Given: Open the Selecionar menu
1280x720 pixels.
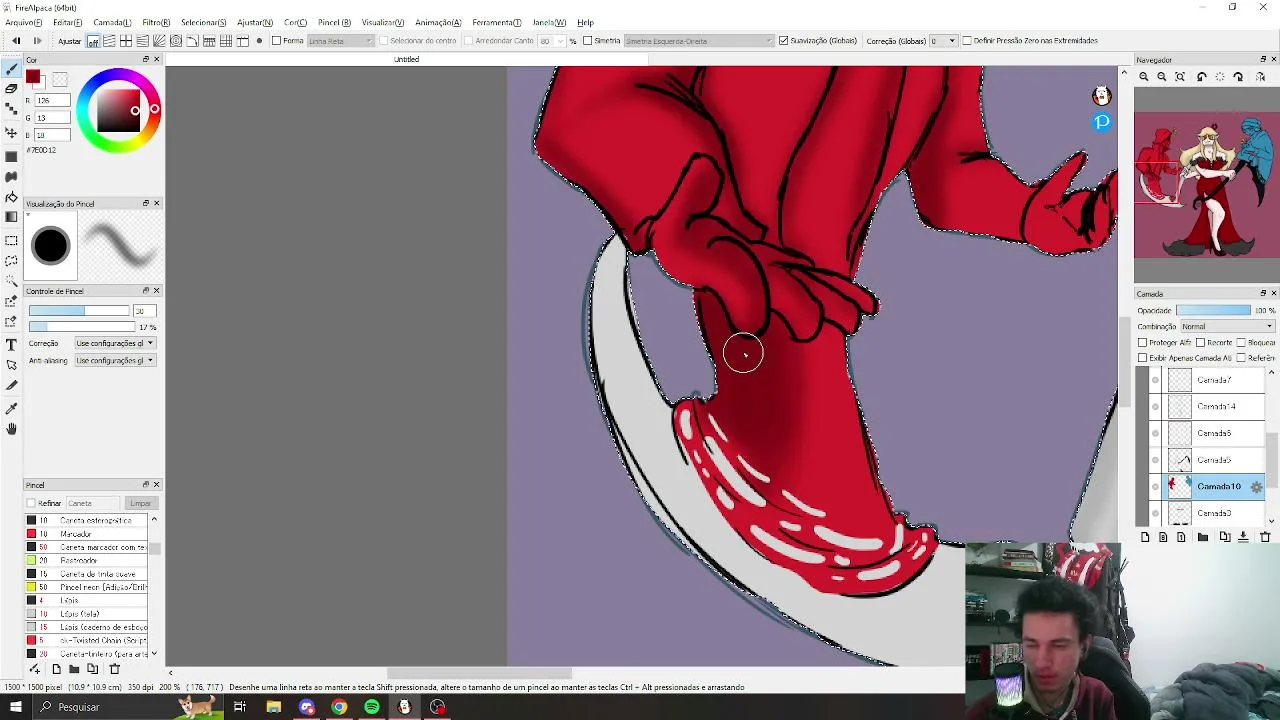Looking at the screenshot, I should tap(204, 22).
